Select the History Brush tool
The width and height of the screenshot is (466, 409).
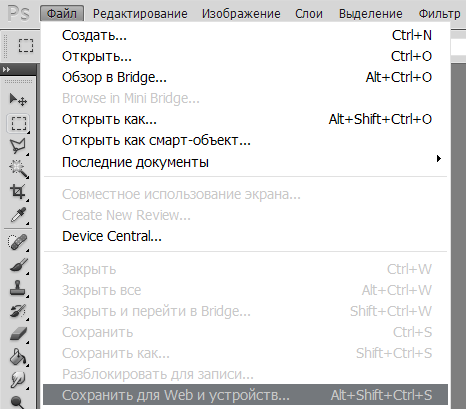18,312
